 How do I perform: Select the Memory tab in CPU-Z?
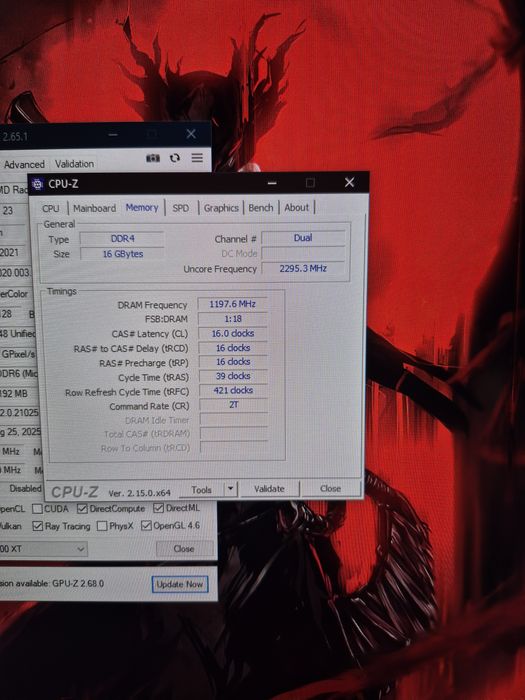point(142,208)
